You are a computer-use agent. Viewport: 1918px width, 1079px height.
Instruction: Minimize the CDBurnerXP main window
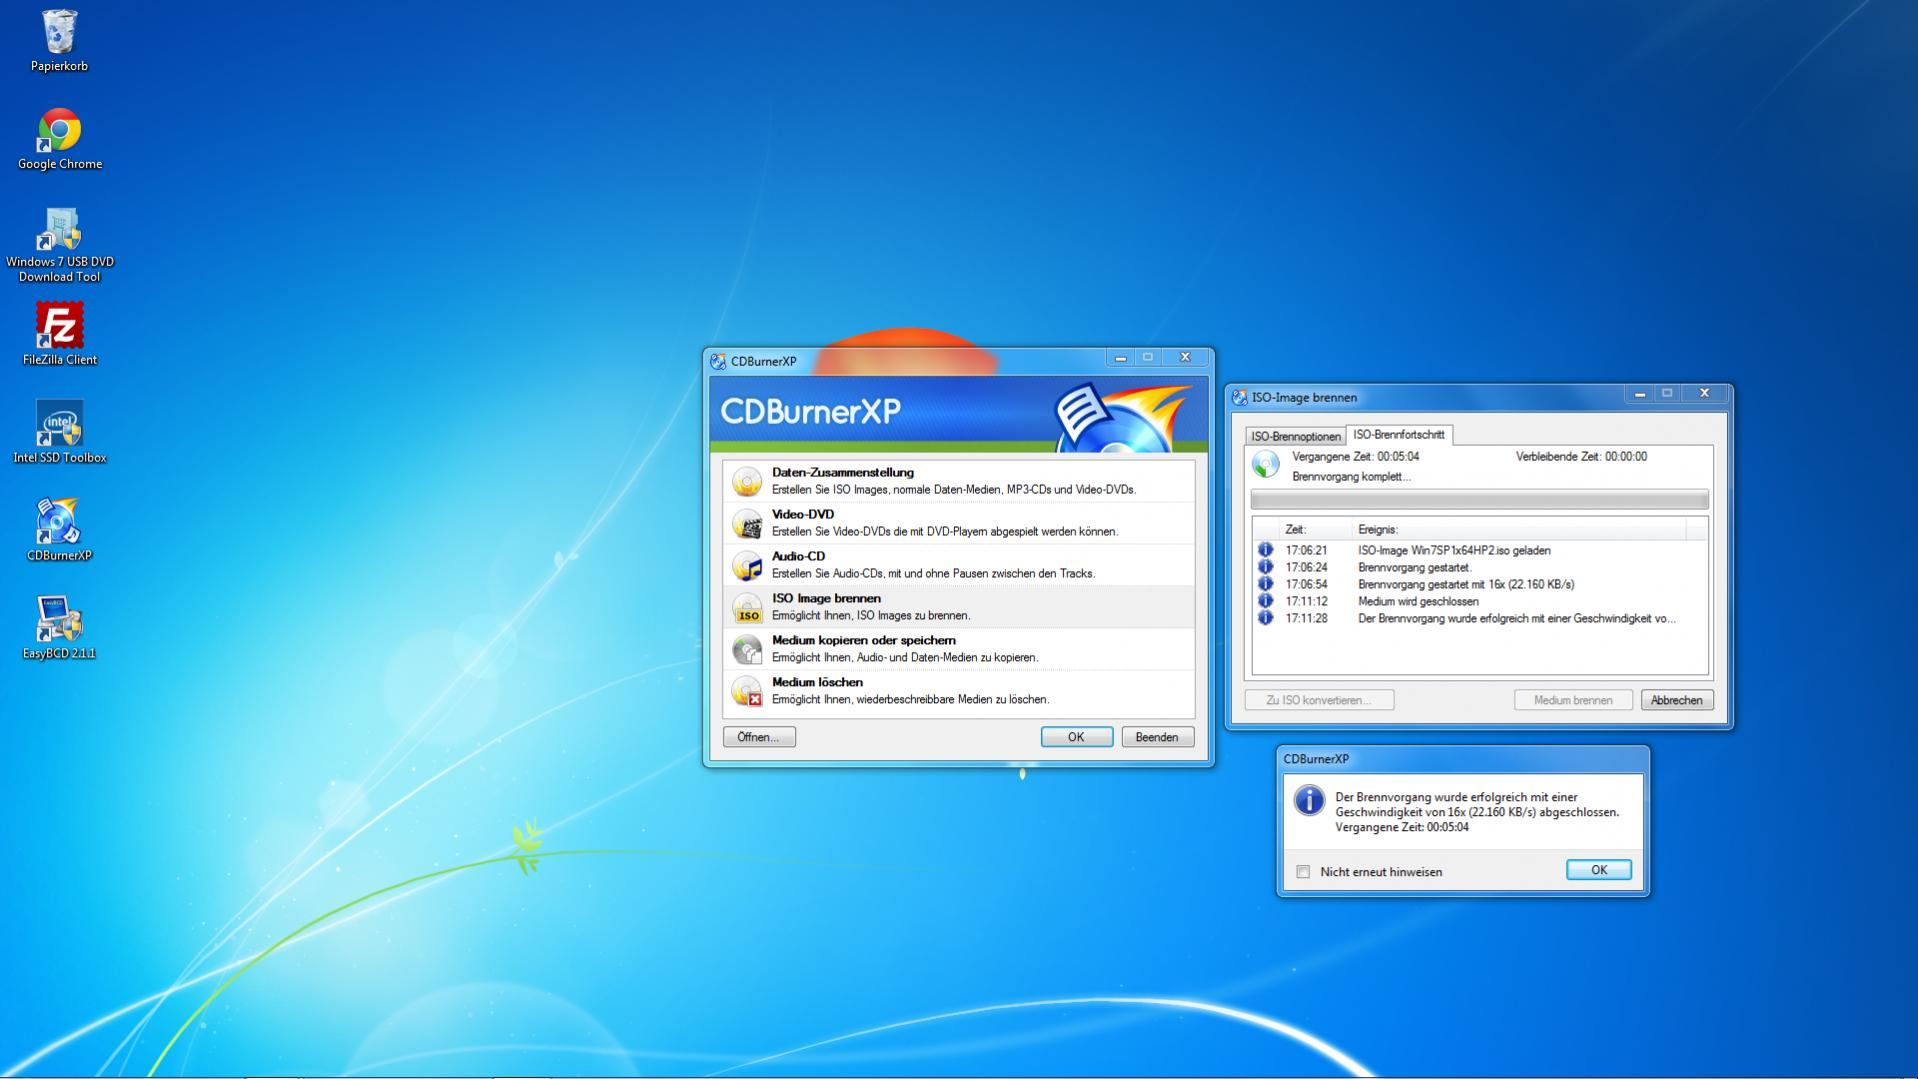pos(1120,358)
